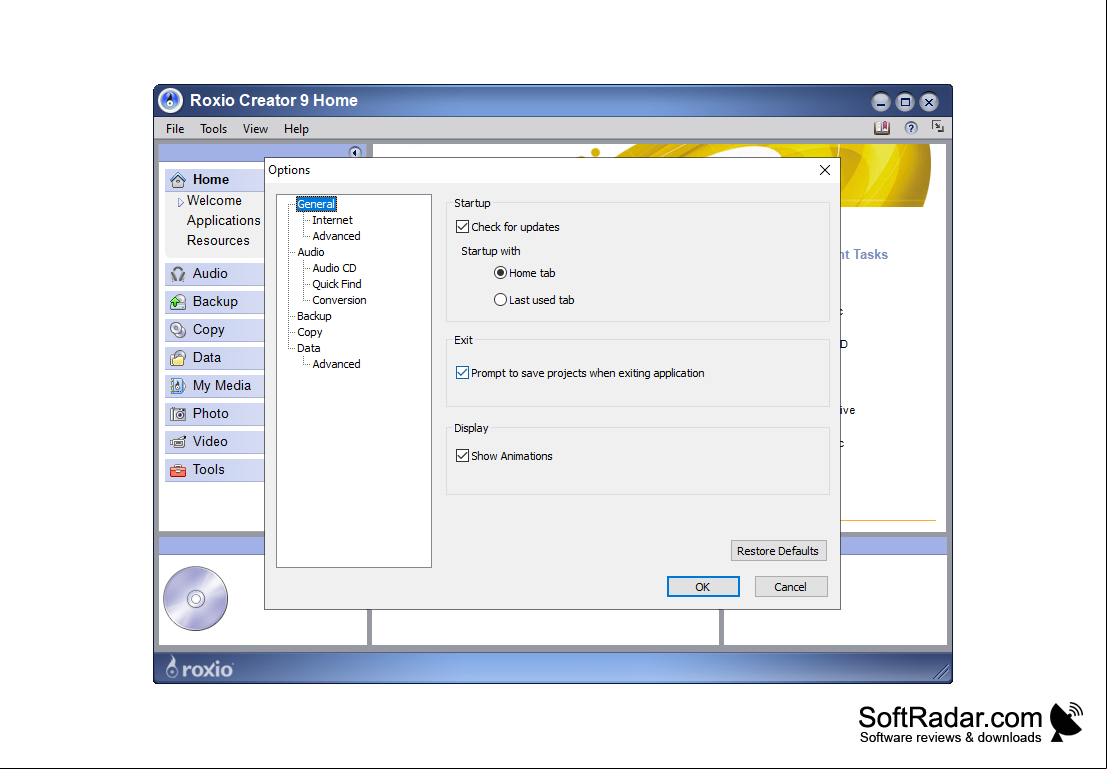Select Internet under General in tree

coord(333,220)
